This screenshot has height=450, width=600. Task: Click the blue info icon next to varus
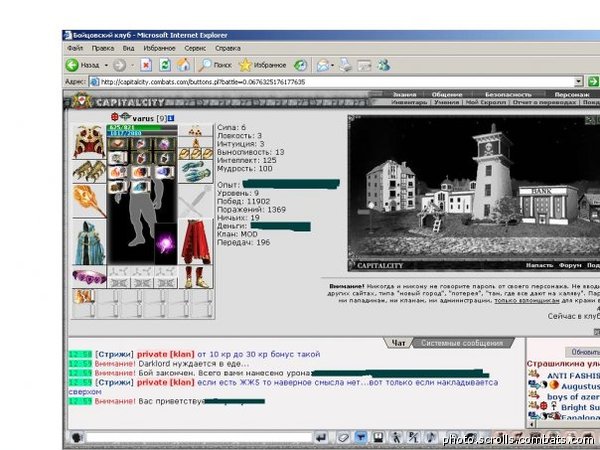pyautogui.click(x=171, y=118)
